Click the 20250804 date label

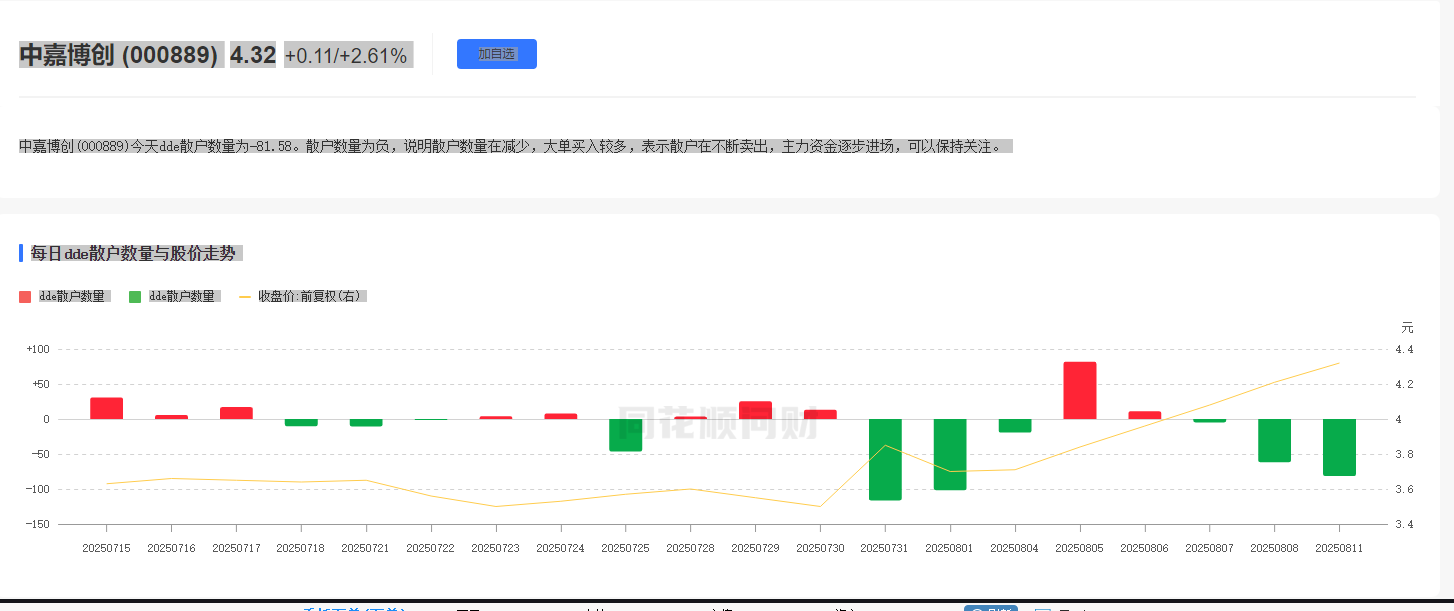tap(1015, 548)
